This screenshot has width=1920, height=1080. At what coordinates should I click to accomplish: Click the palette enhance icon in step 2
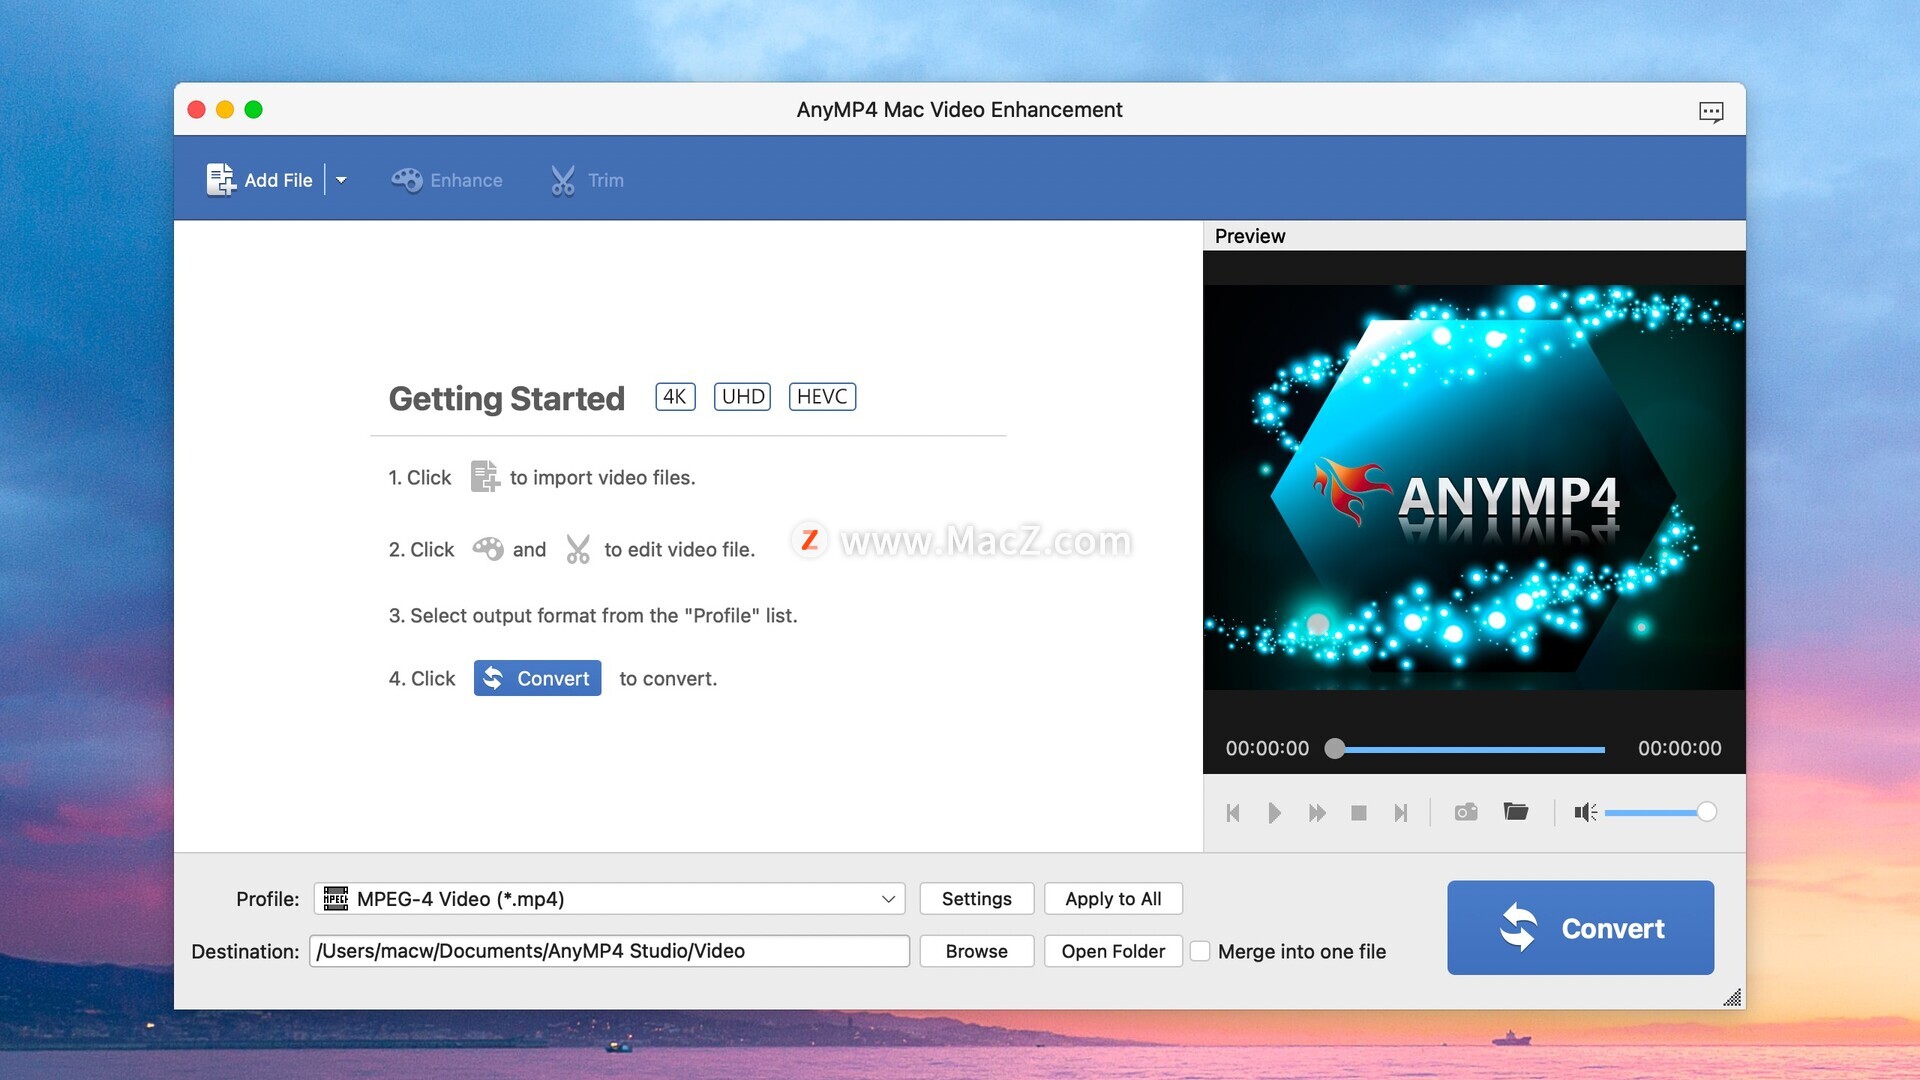pyautogui.click(x=488, y=549)
